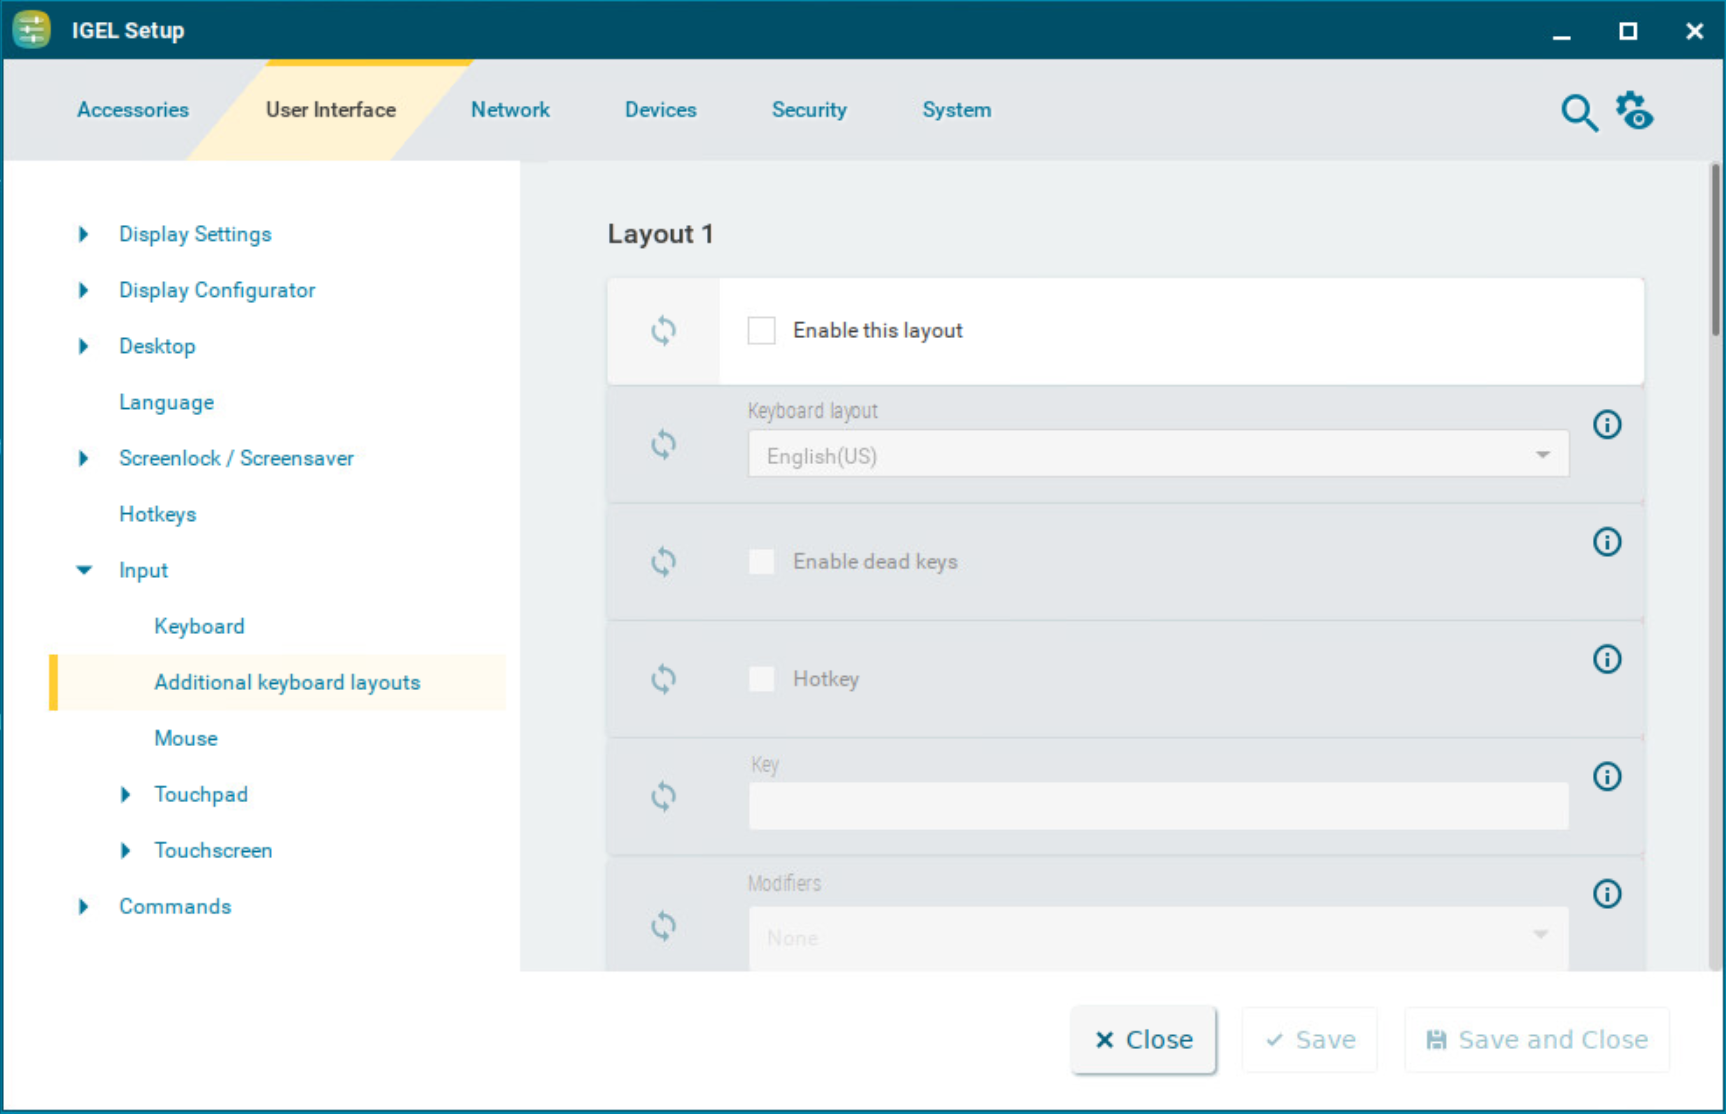1726x1114 pixels.
Task: View info icon for Key field
Action: (1606, 776)
